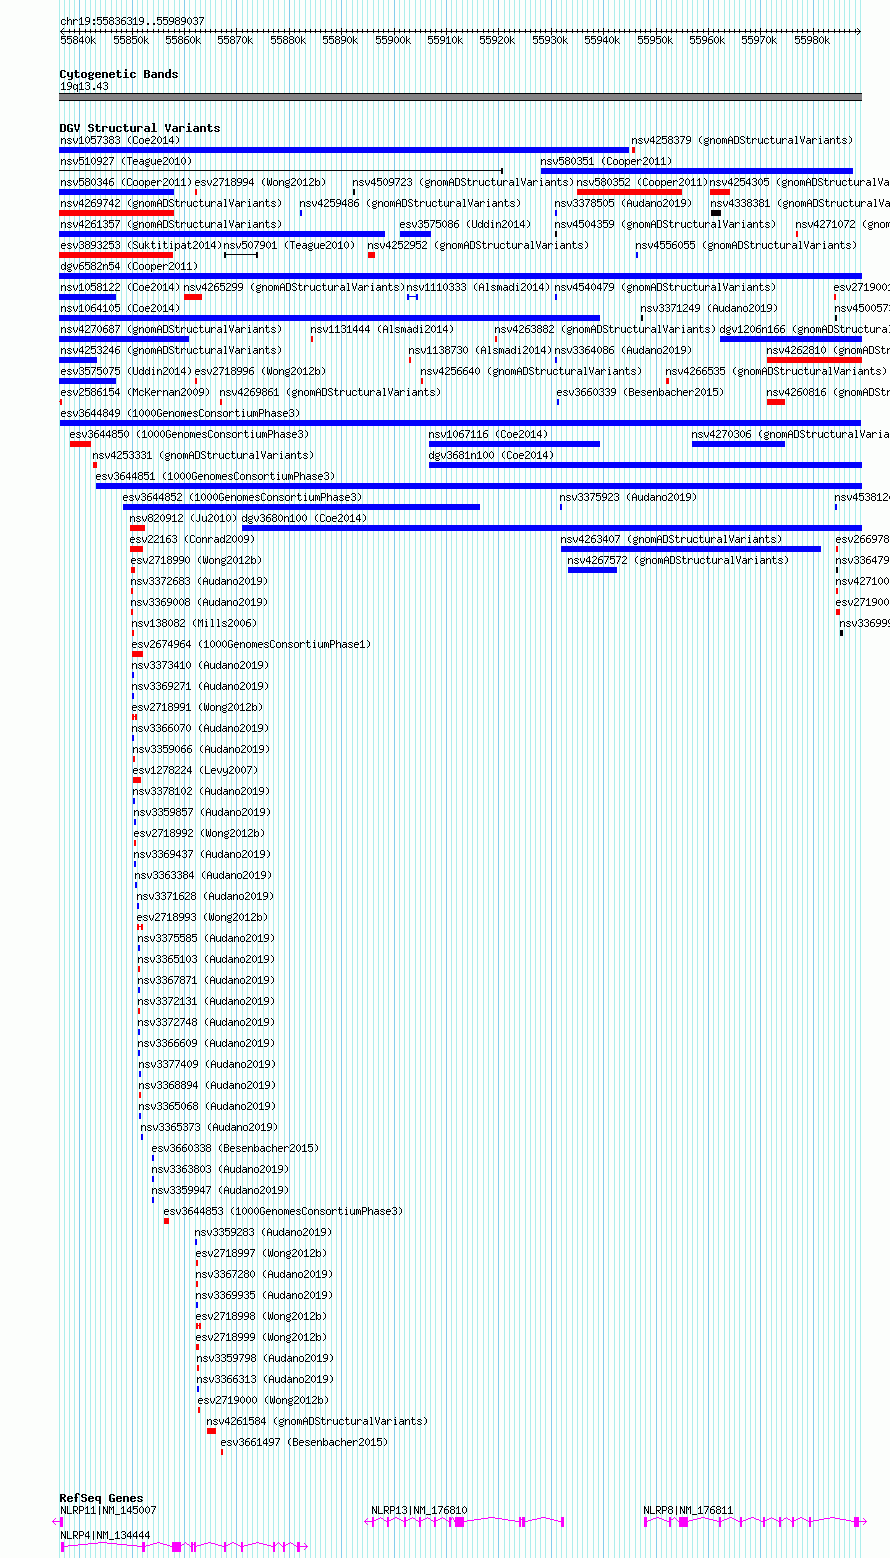Open nsv4261357 gnomAD variant
Screen dimensions: 890x1558
(171, 224)
